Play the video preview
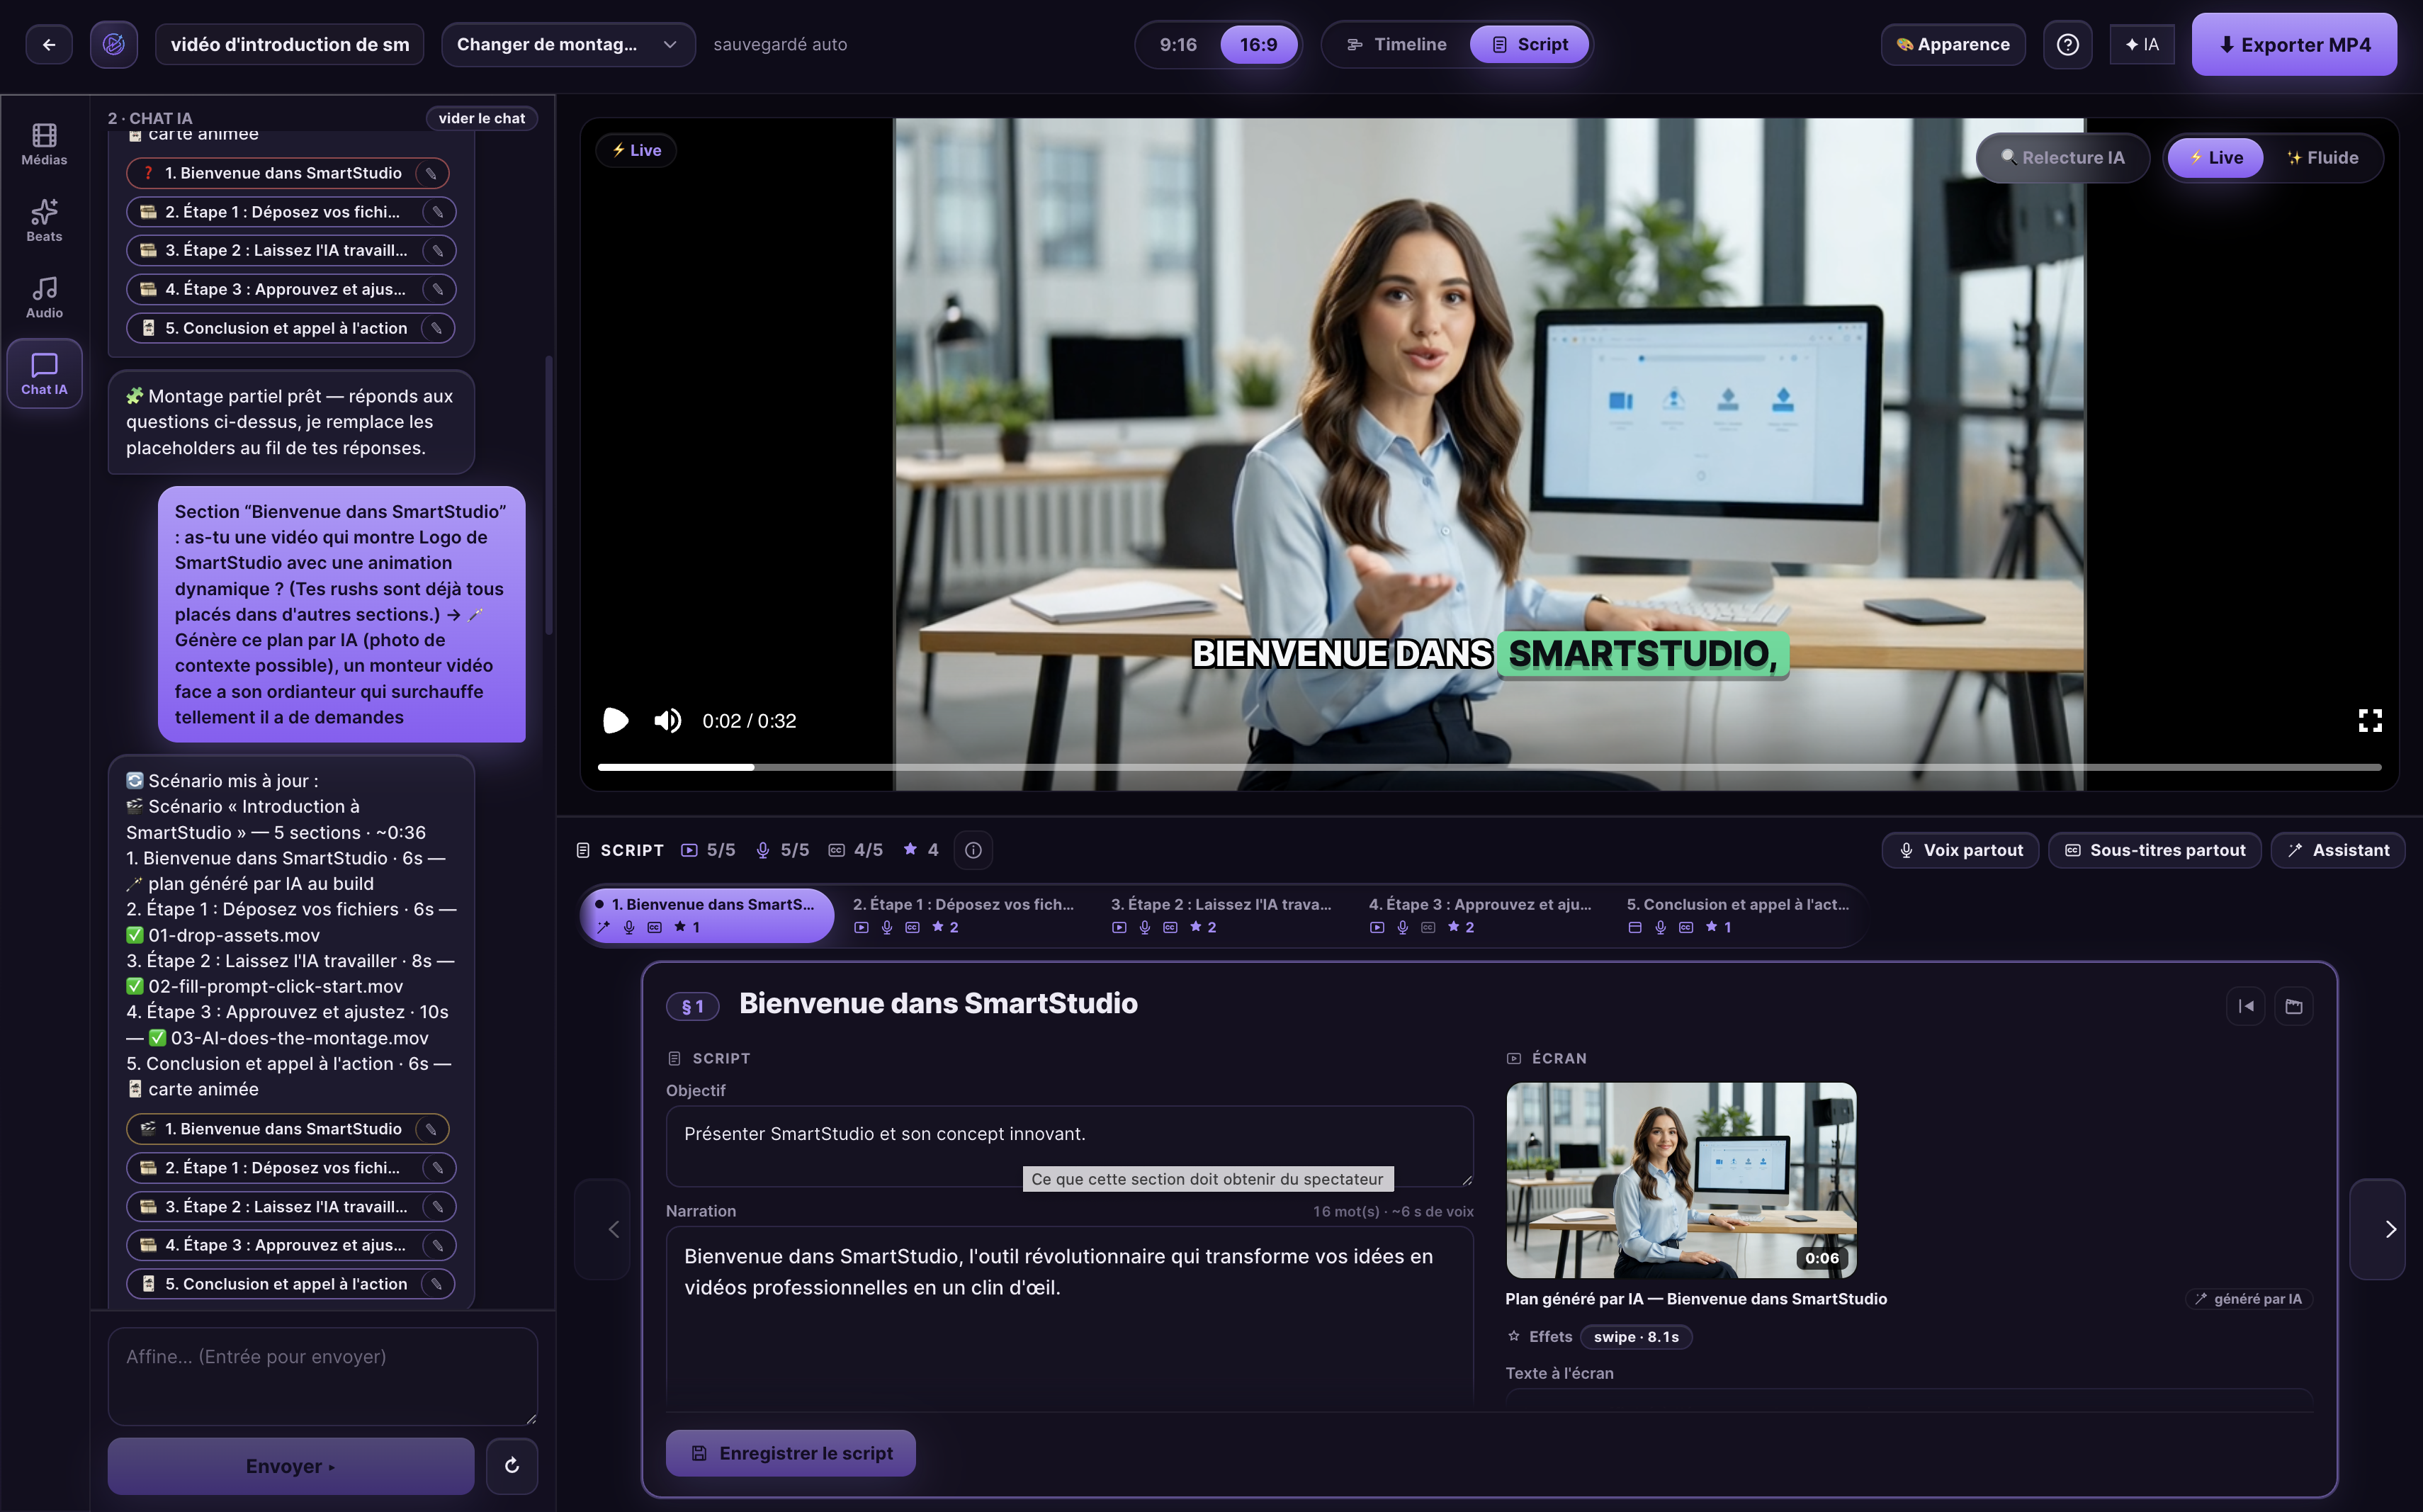The width and height of the screenshot is (2423, 1512). (x=615, y=720)
